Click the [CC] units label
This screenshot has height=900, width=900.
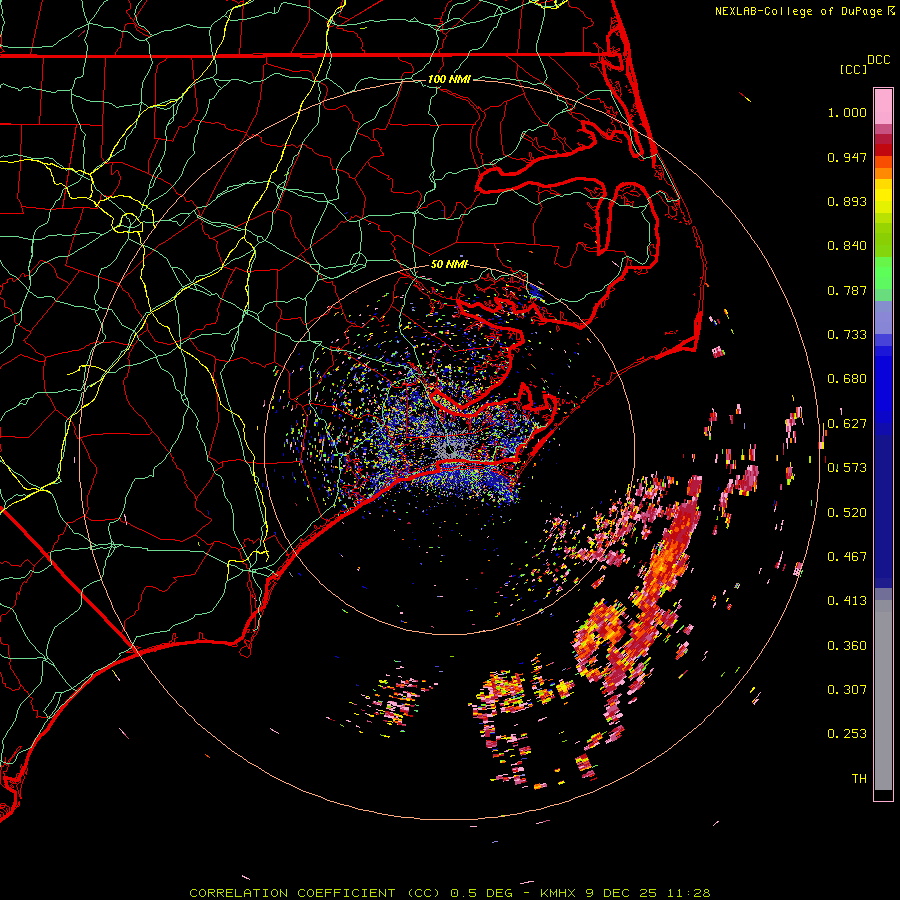[853, 69]
